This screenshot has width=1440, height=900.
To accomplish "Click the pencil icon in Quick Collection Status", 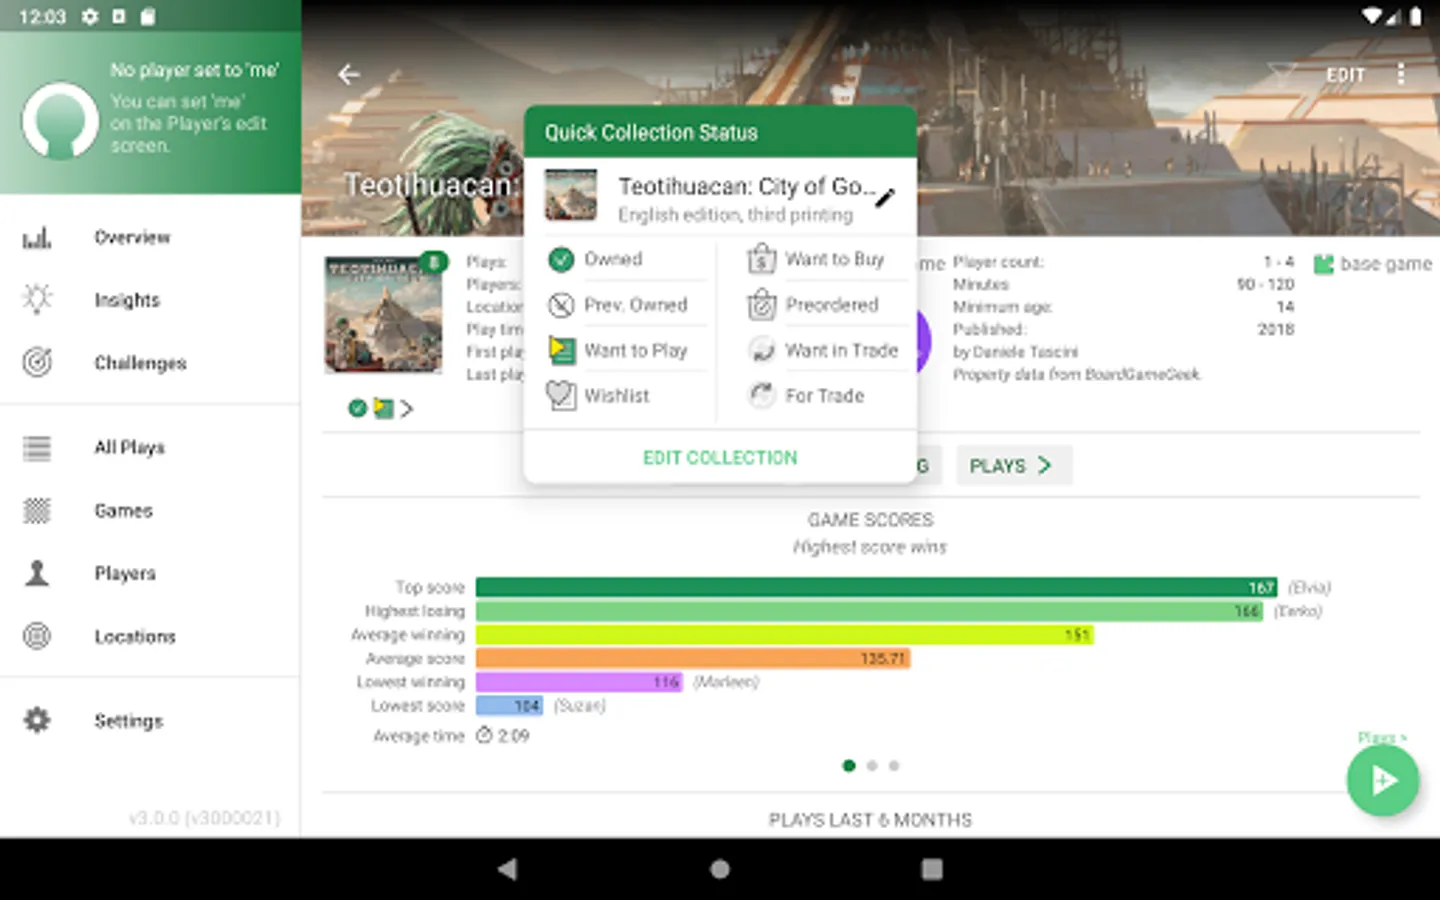I will [885, 198].
